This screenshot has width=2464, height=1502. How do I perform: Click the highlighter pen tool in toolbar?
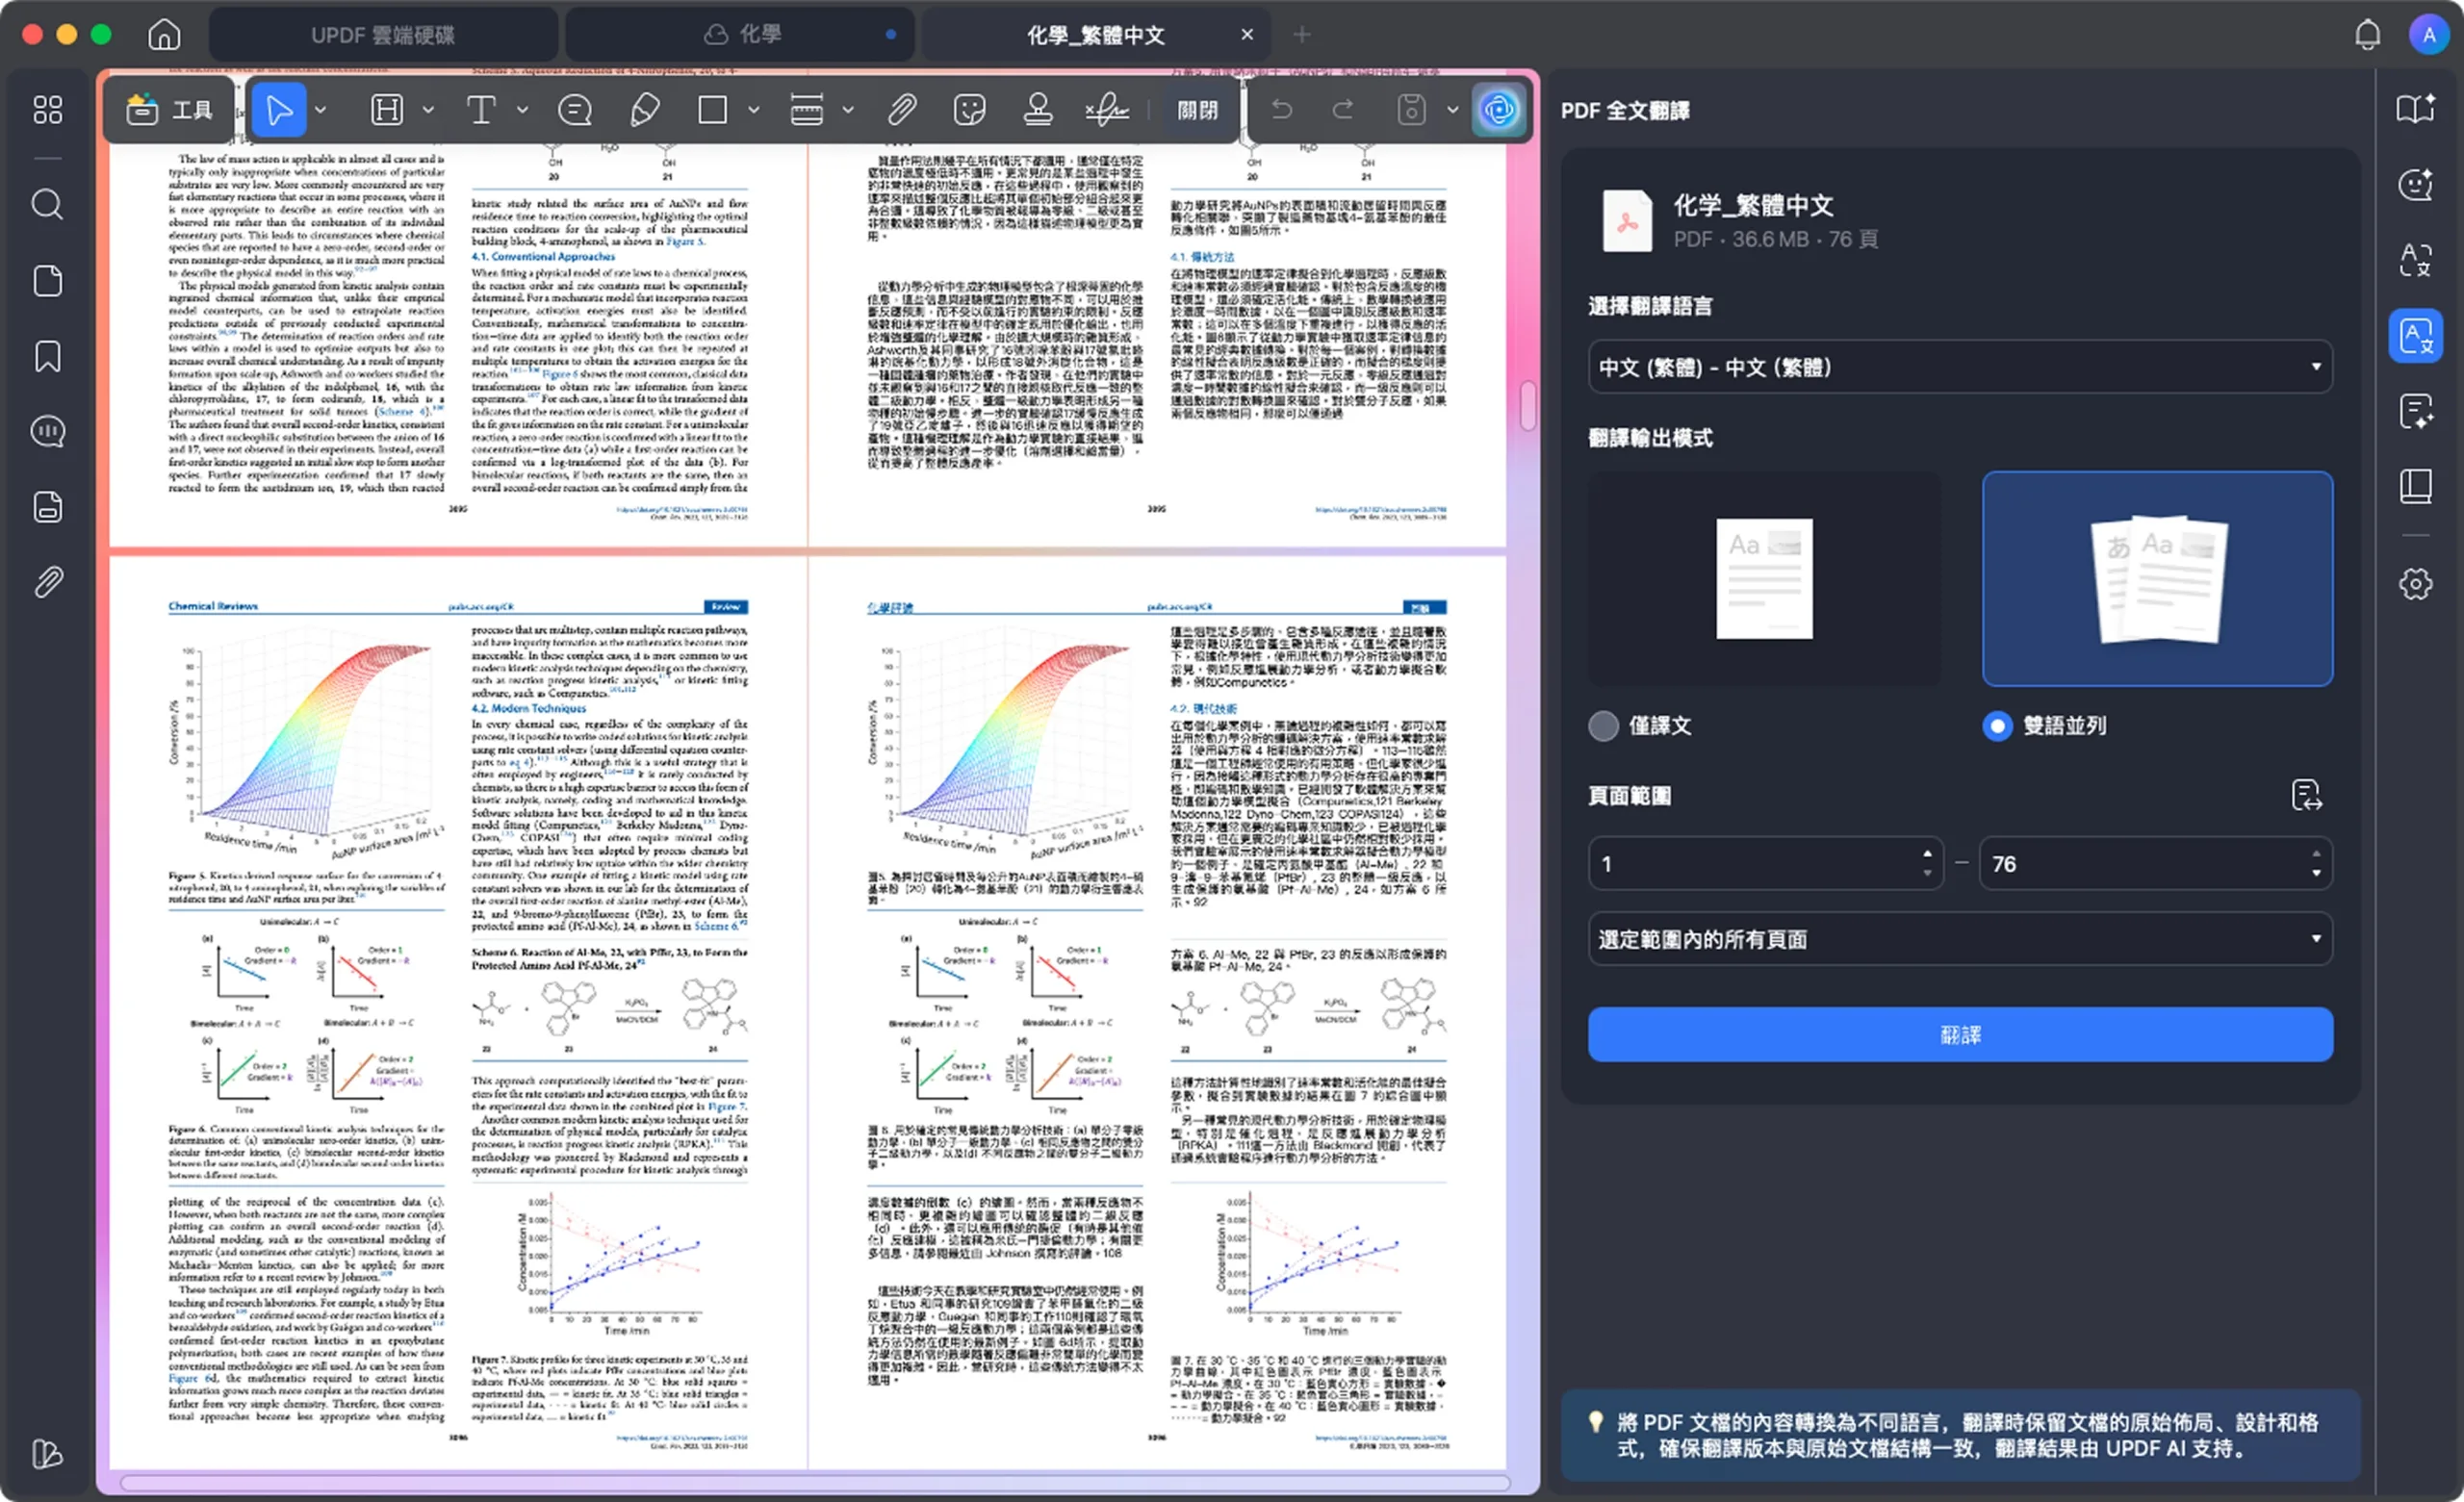click(645, 109)
